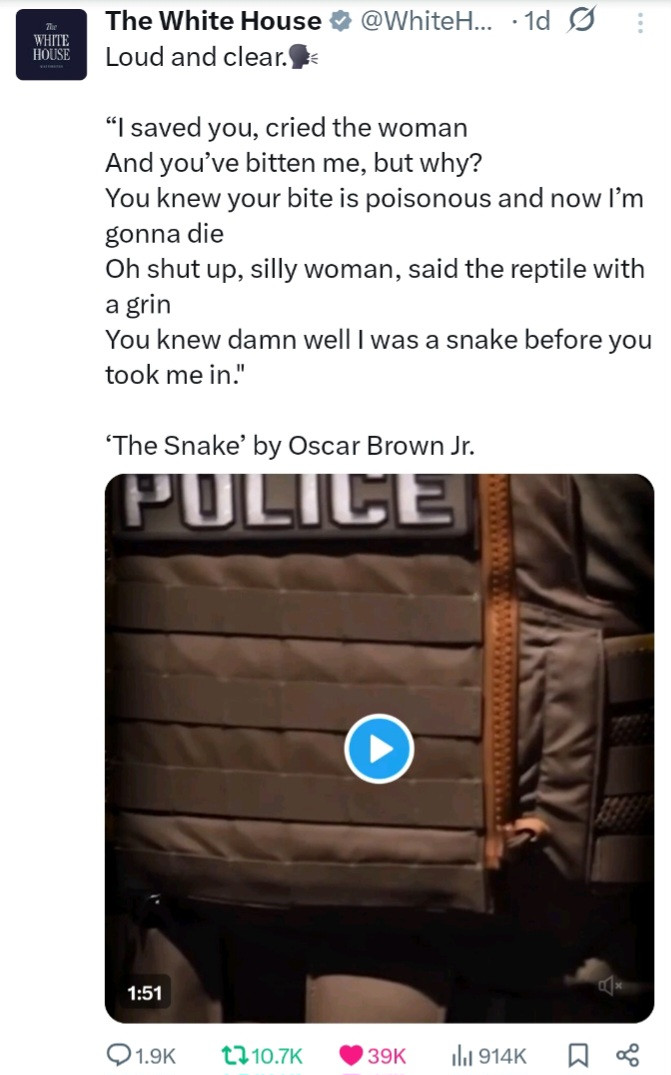Open the White House profile avatar

tap(51, 45)
